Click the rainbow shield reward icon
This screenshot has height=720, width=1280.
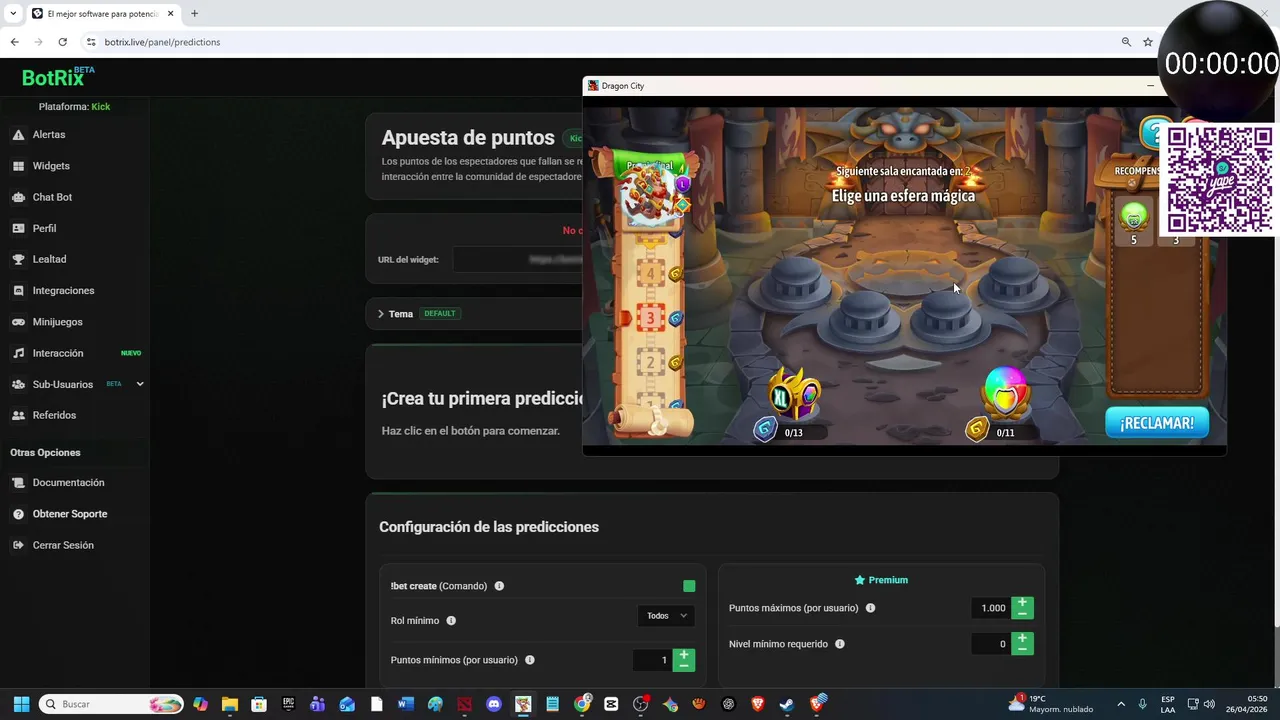point(1006,393)
